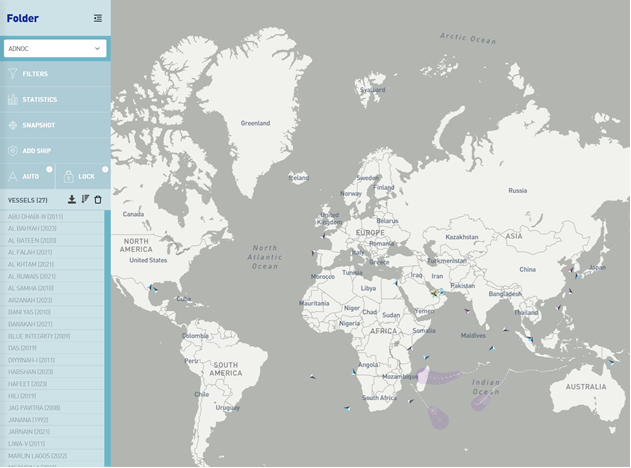This screenshot has height=468, width=631.
Task: Select vessel MARLIN LAGOS [2022]
Action: [52, 456]
